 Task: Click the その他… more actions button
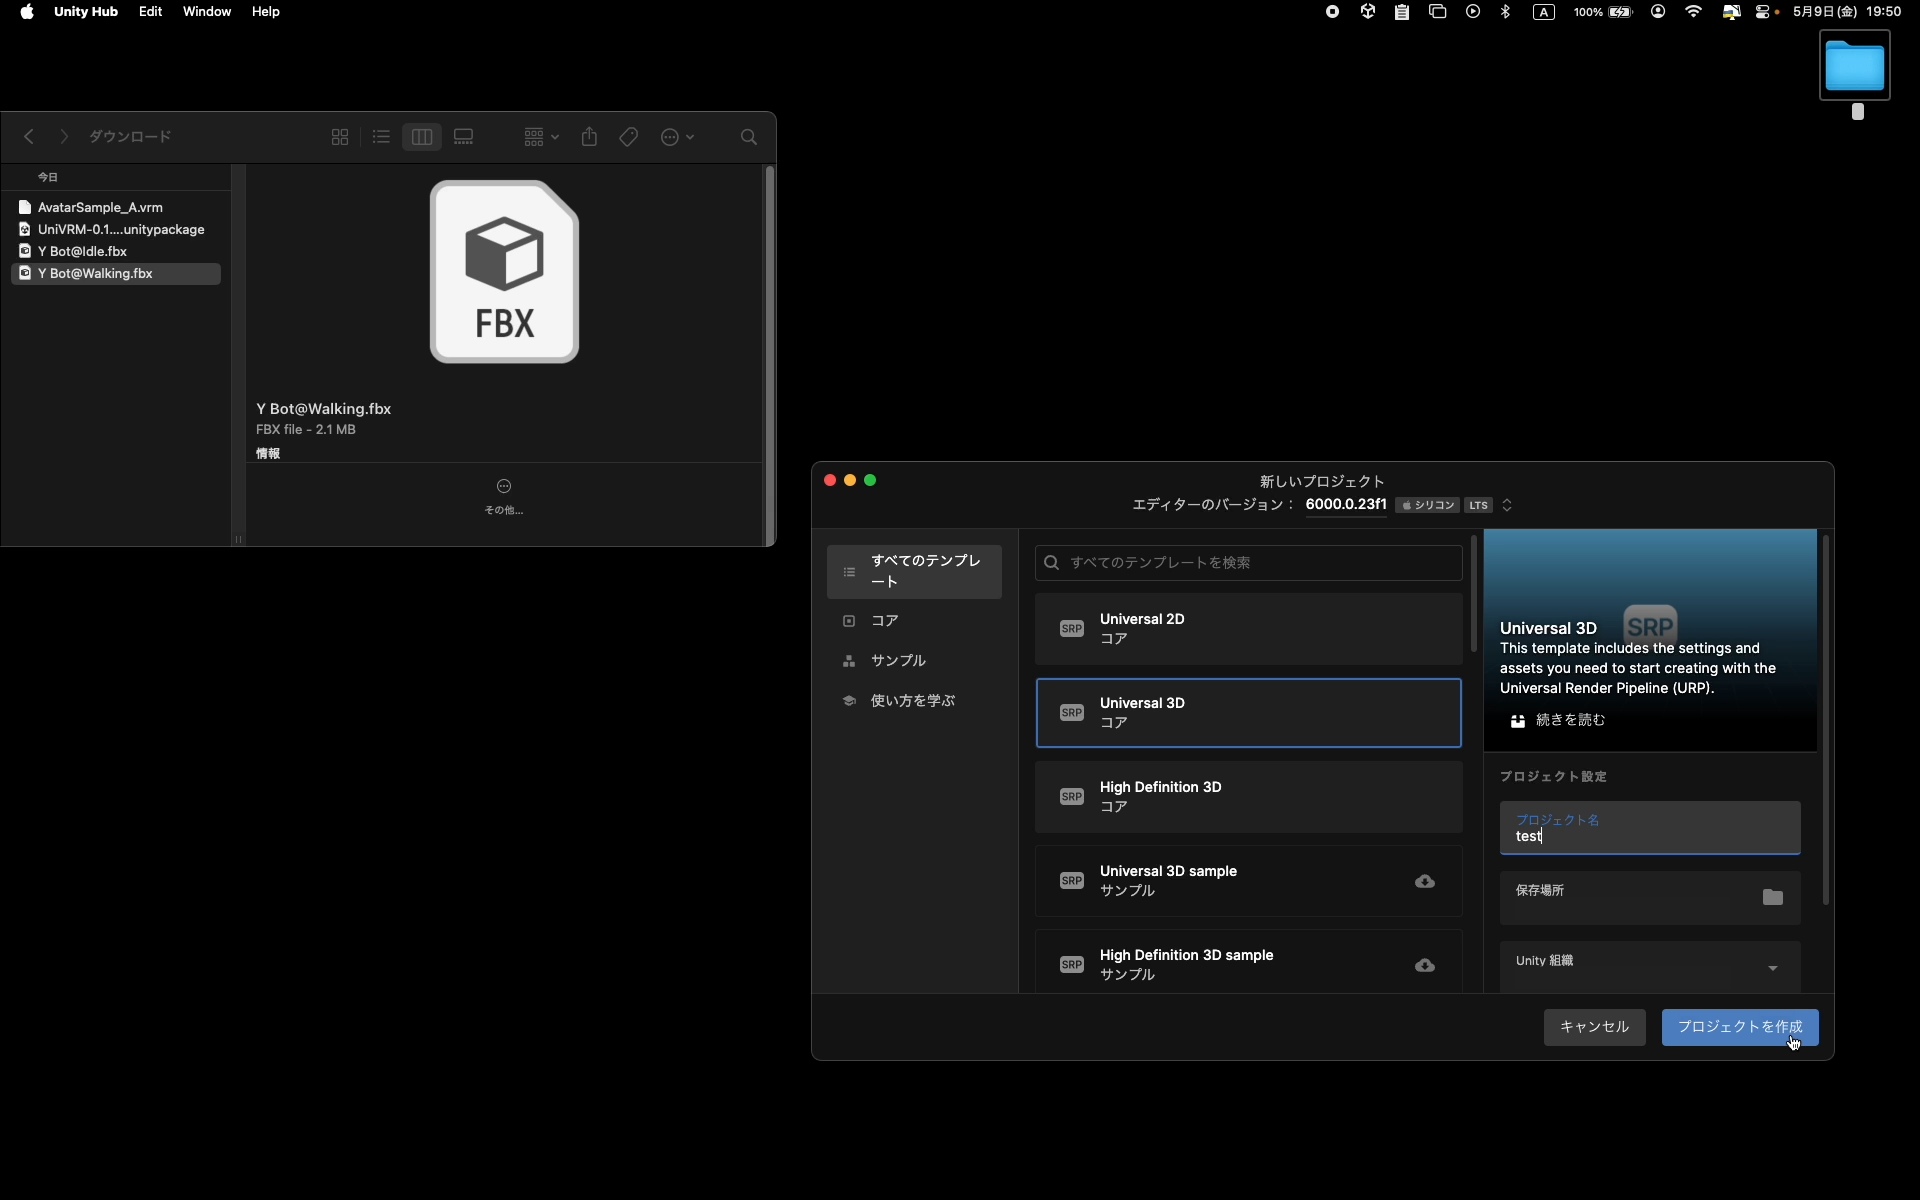point(504,497)
